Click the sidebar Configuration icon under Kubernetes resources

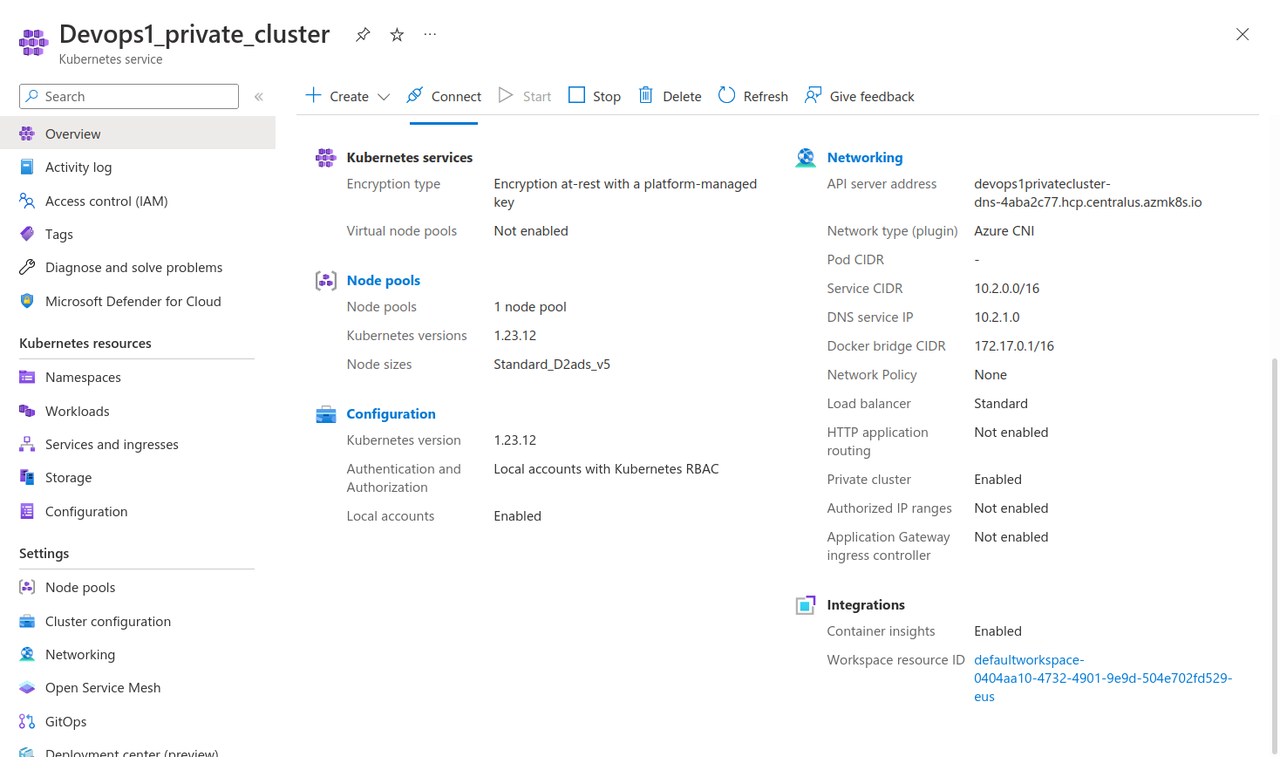(x=27, y=511)
